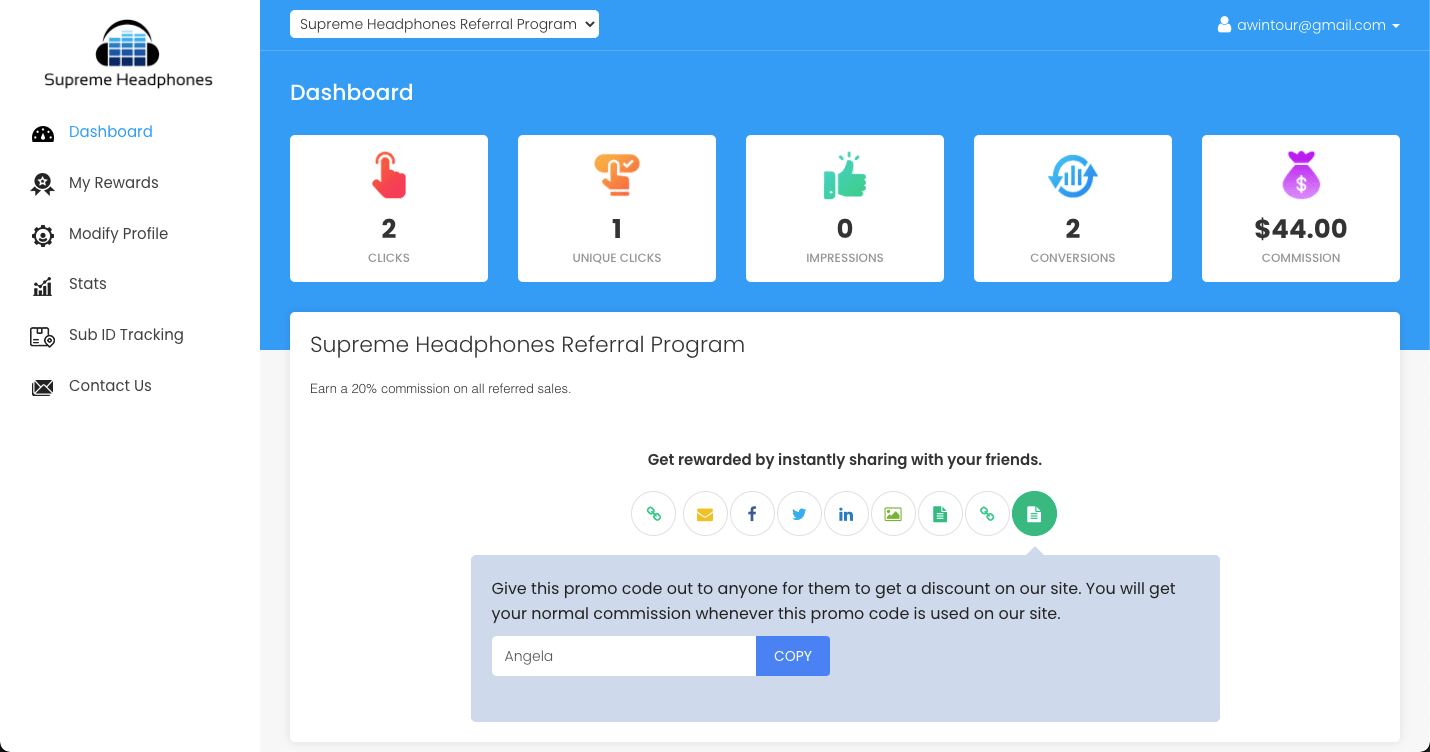Image resolution: width=1430 pixels, height=752 pixels.
Task: Open the Modify Profile page
Action: (x=118, y=234)
